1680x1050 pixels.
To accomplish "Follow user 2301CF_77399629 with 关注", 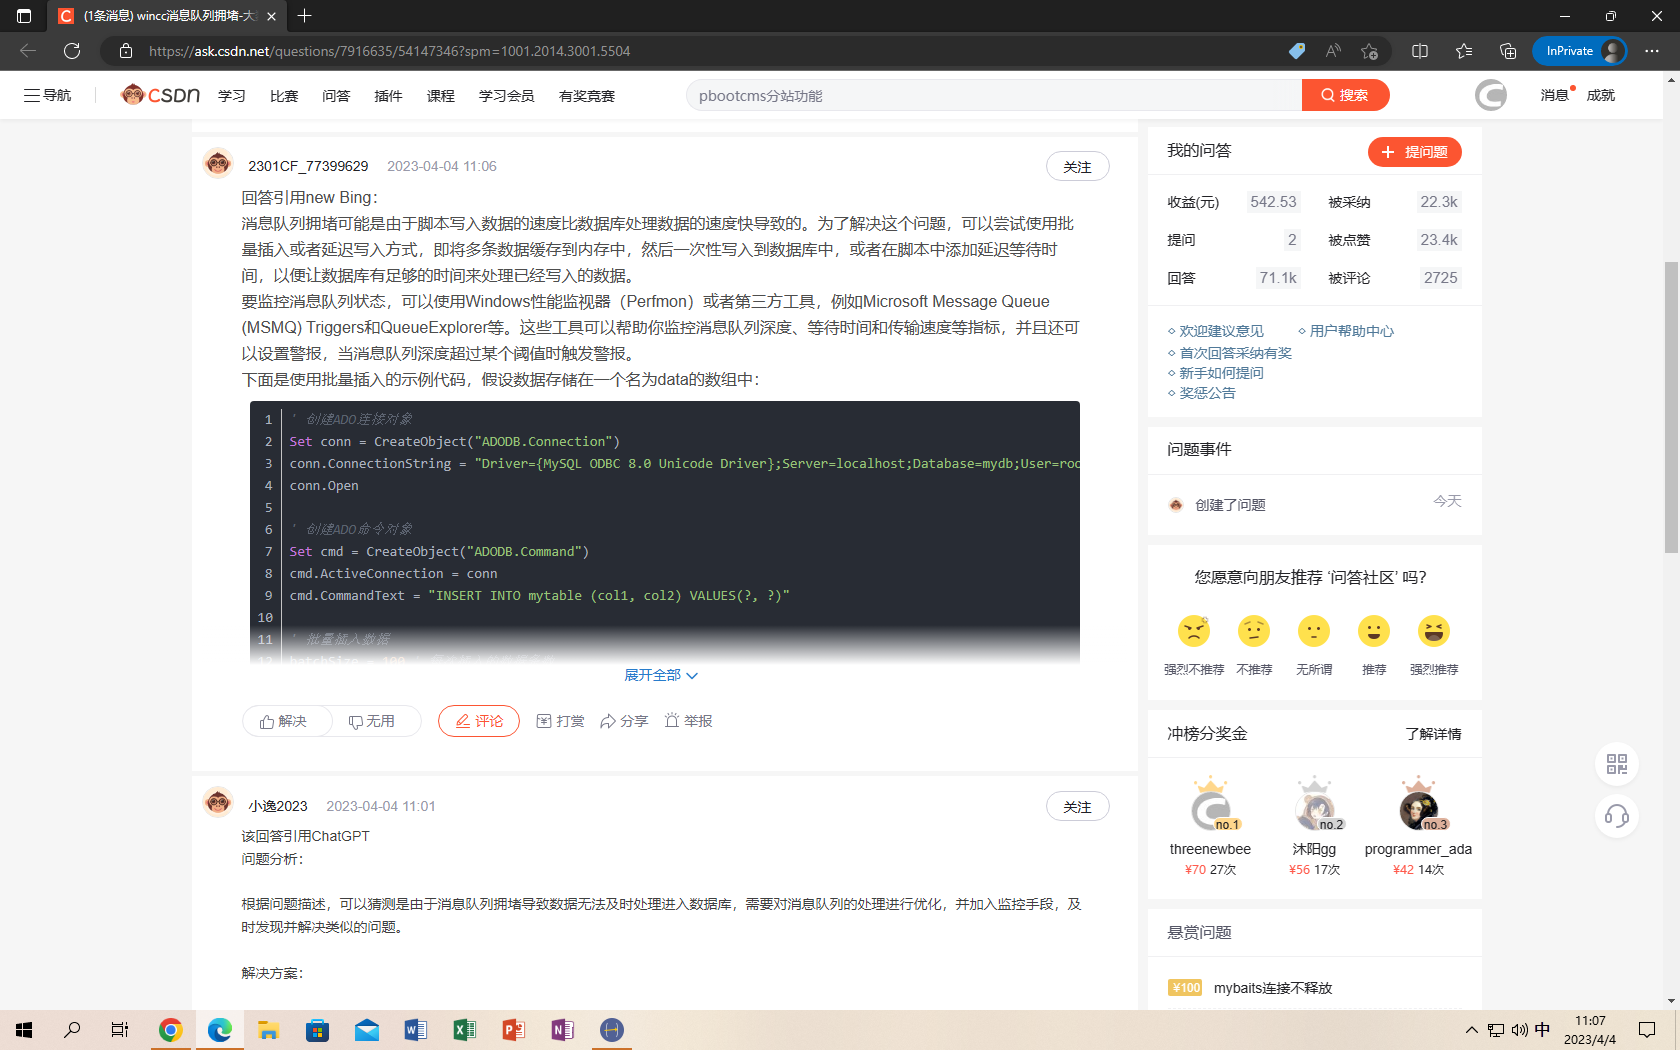I will (x=1078, y=167).
